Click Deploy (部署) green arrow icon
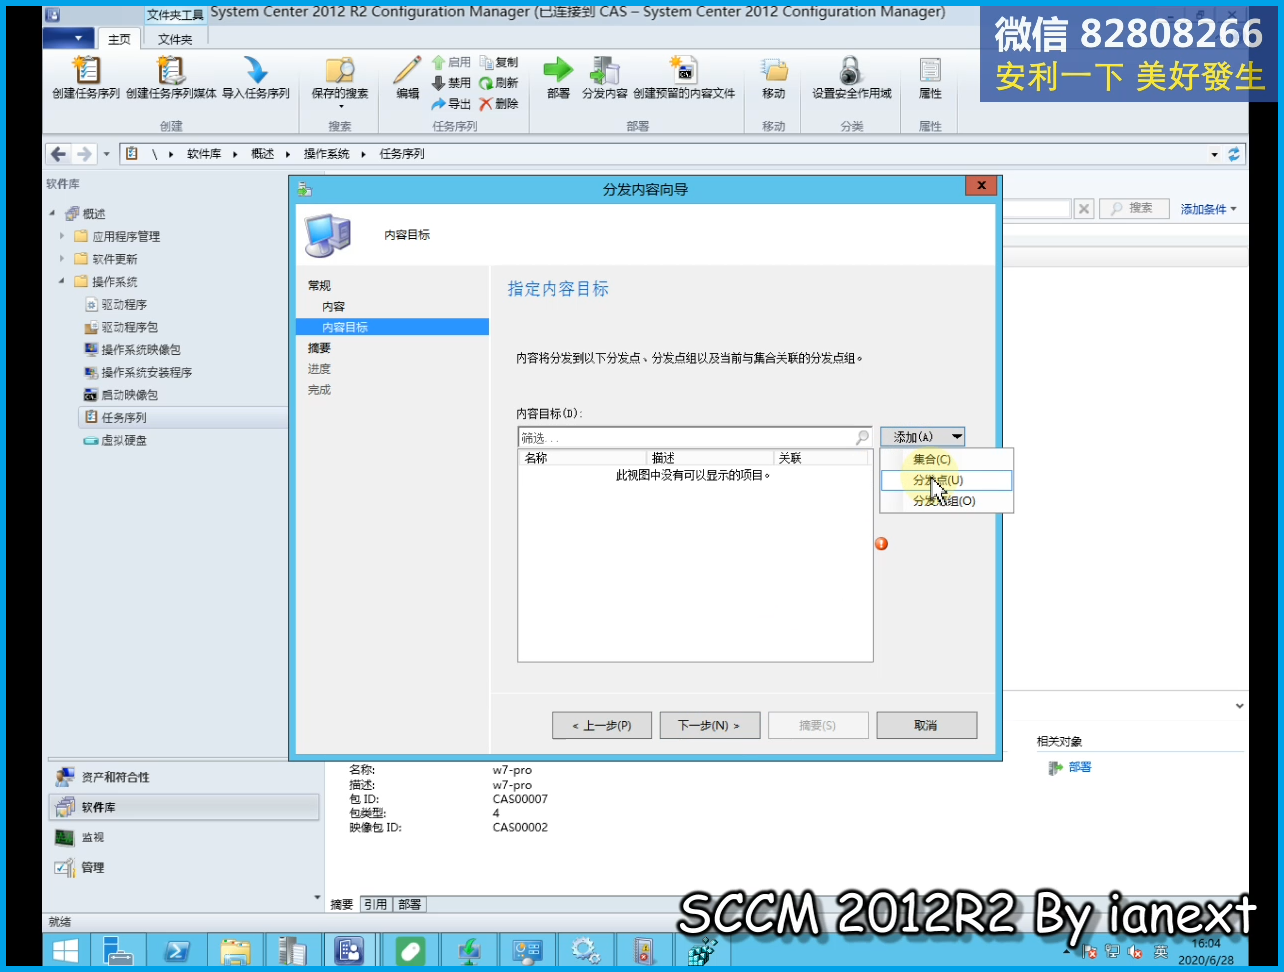The width and height of the screenshot is (1284, 972). pos(558,70)
